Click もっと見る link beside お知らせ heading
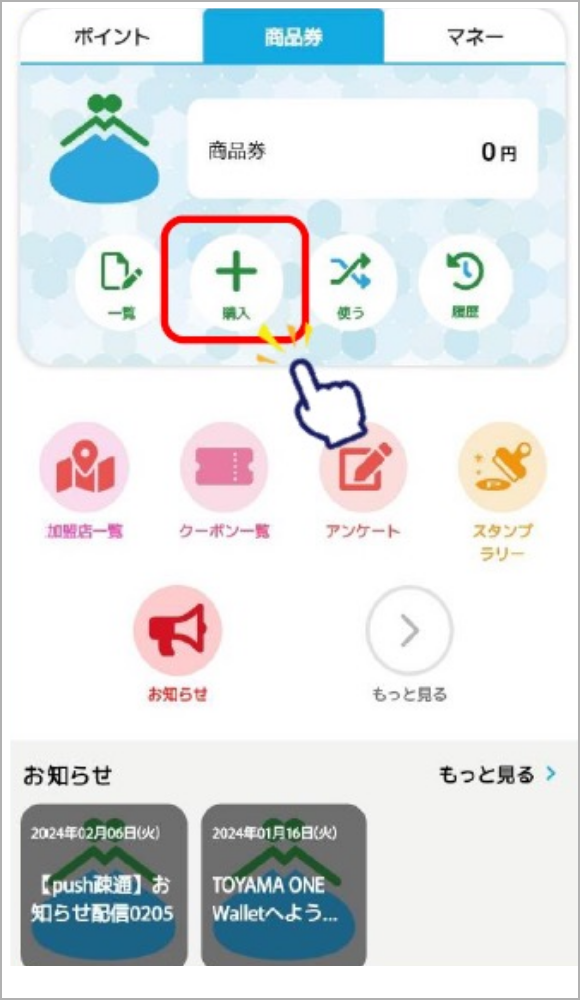Screen dimensions: 580x1000 pos(486,775)
